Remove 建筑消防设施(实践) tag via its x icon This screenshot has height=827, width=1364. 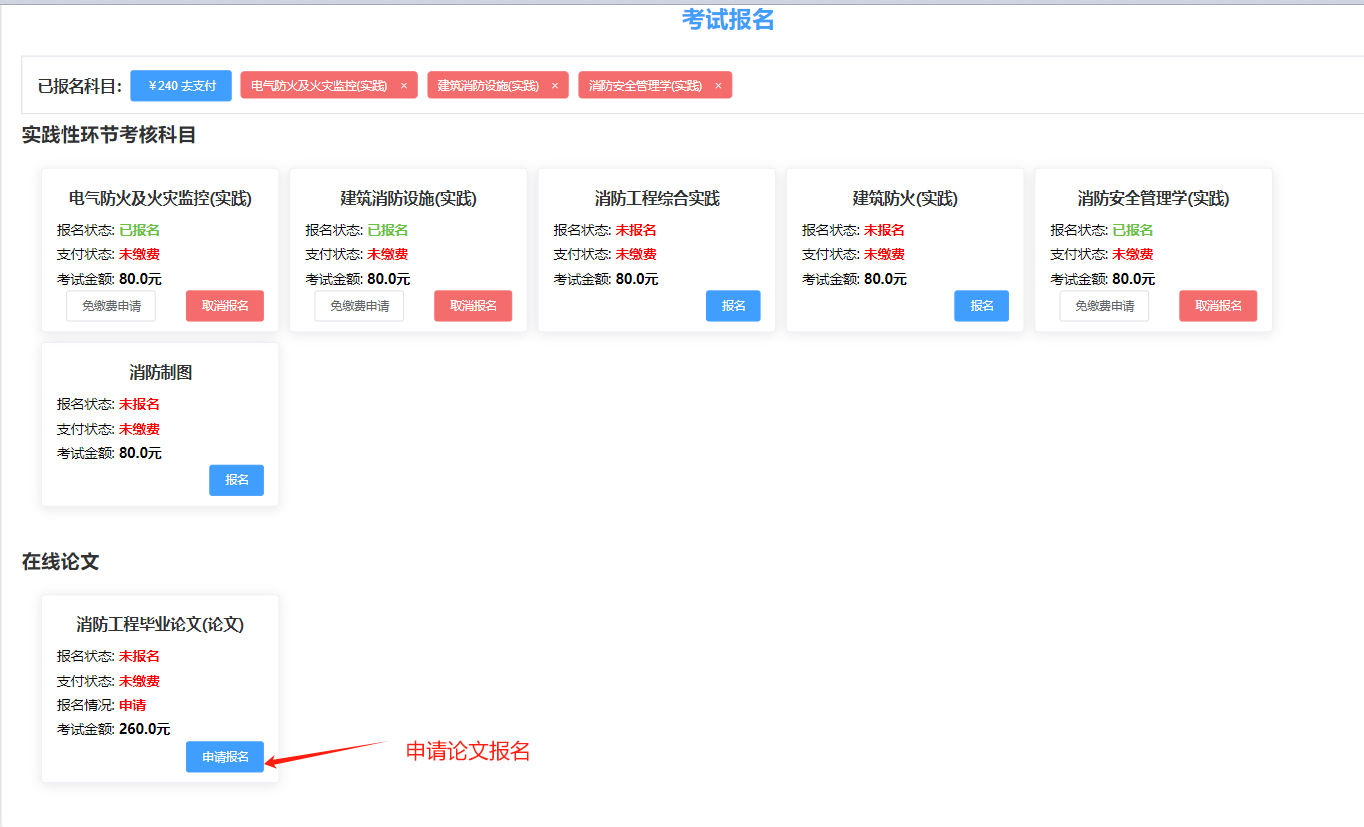(555, 86)
